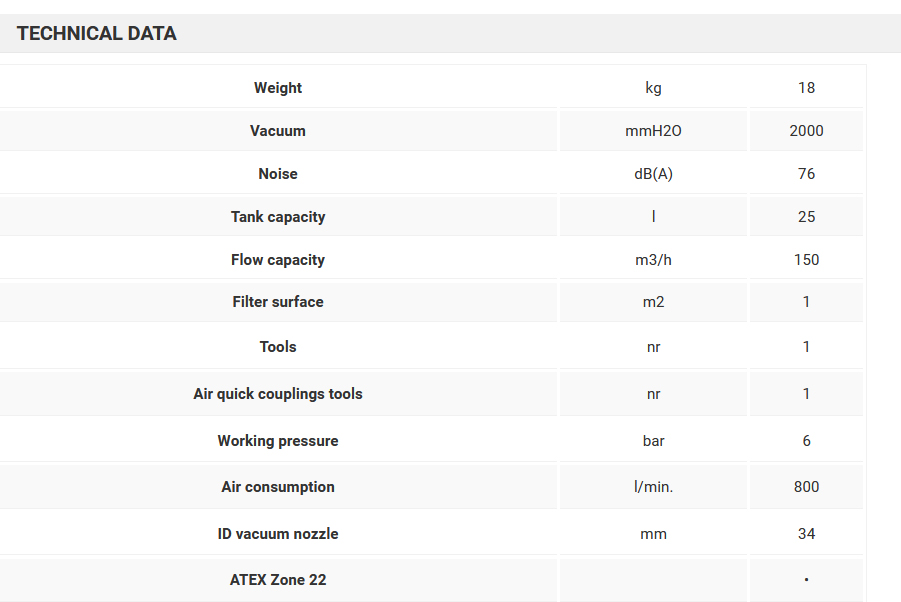Image resolution: width=901 pixels, height=602 pixels.
Task: Click the ID vacuum nozzle label
Action: (278, 534)
